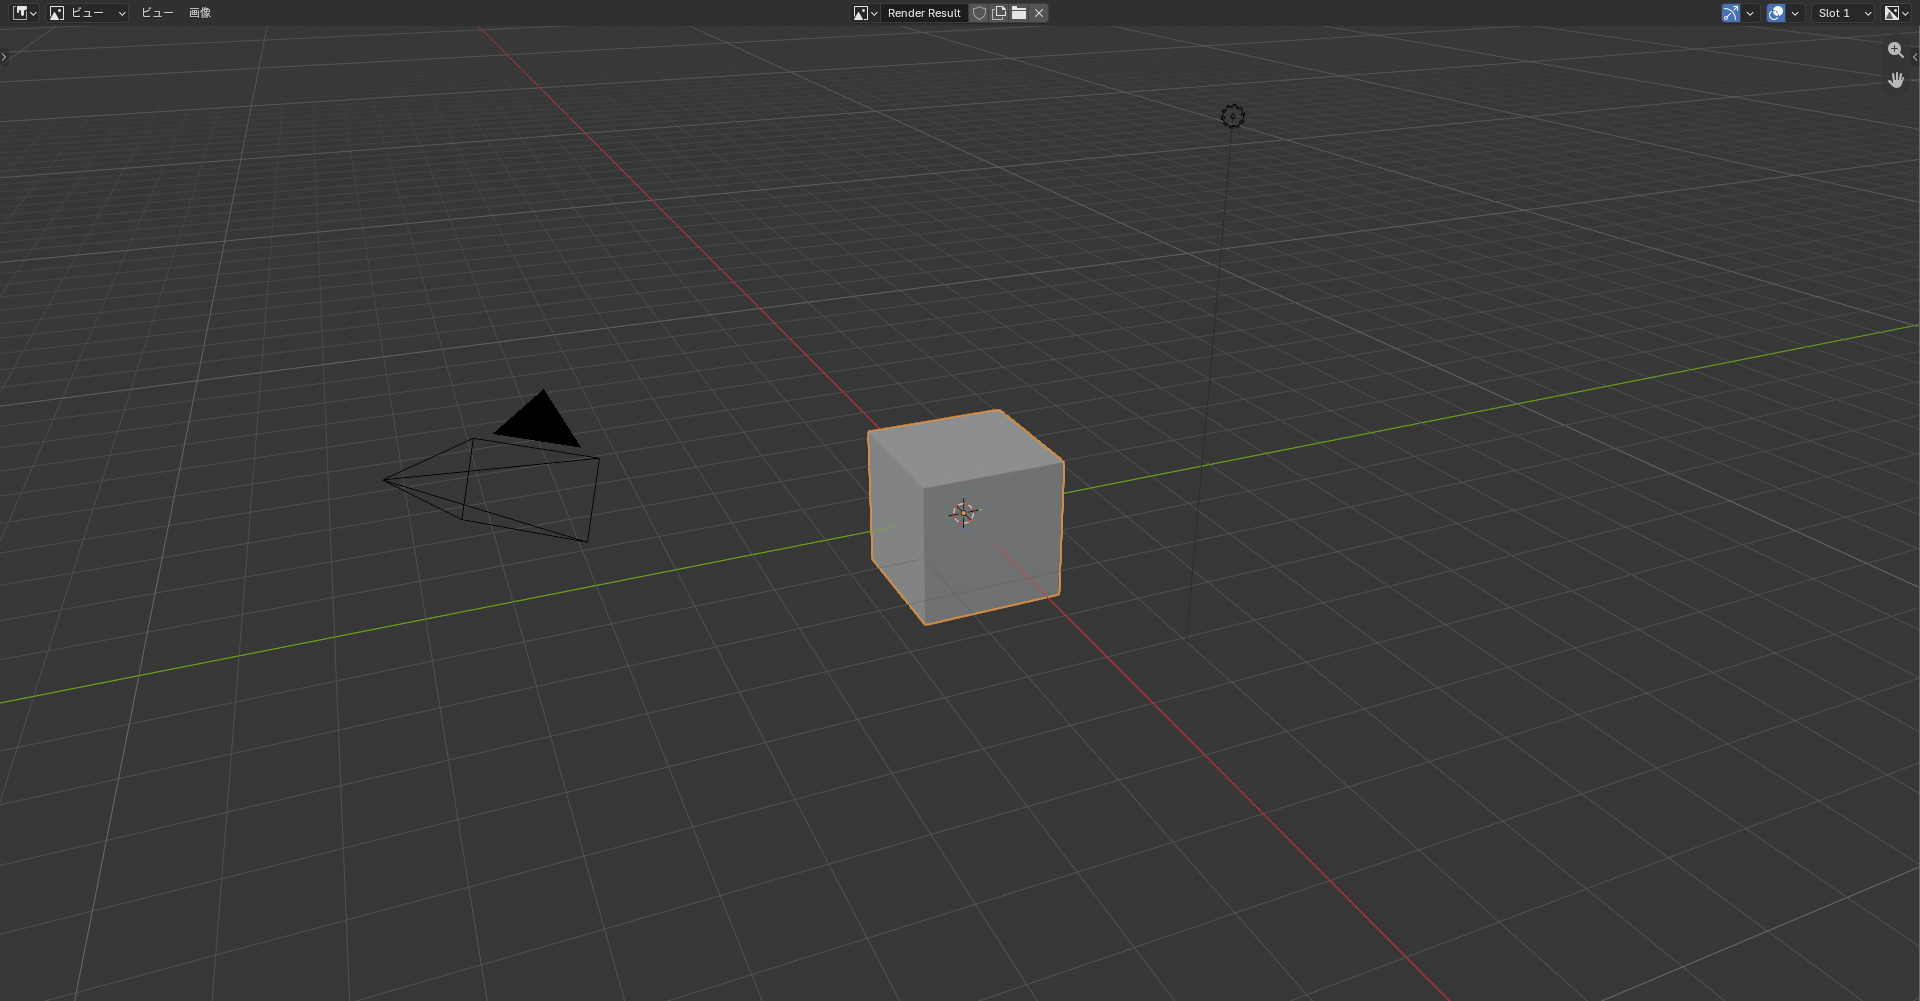This screenshot has width=1920, height=1001.
Task: Click the gray cube object
Action: [x=965, y=517]
